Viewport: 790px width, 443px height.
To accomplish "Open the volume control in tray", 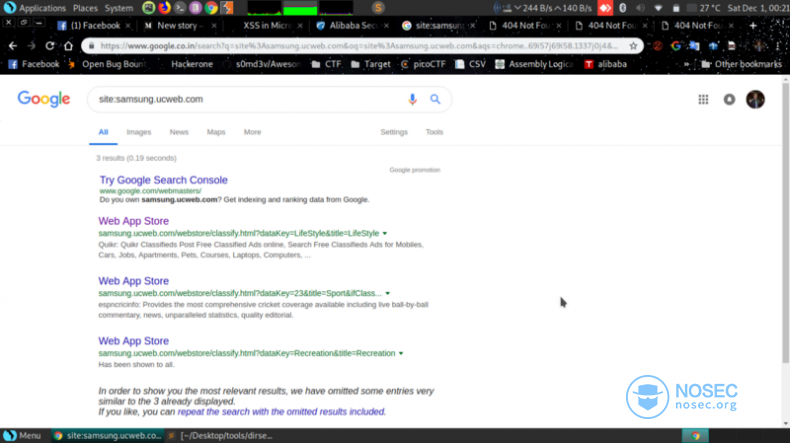I will pos(640,8).
